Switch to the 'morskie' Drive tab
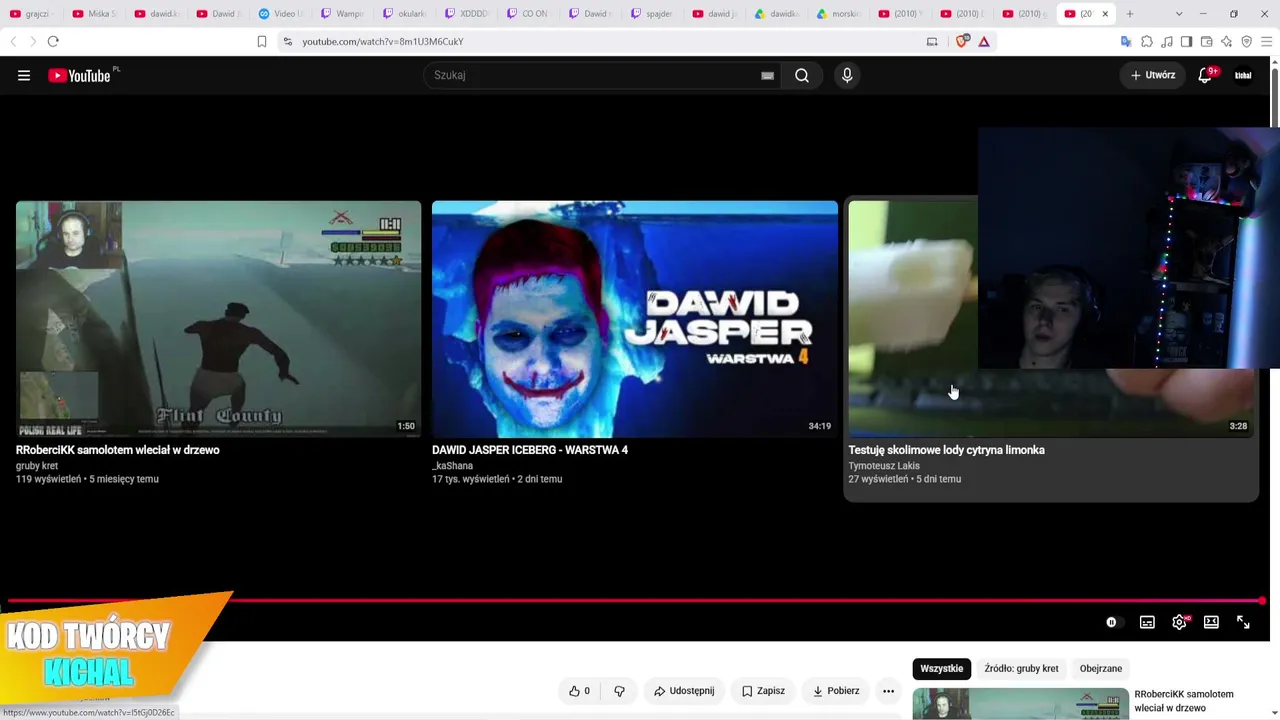Image resolution: width=1280 pixels, height=720 pixels. (x=839, y=14)
